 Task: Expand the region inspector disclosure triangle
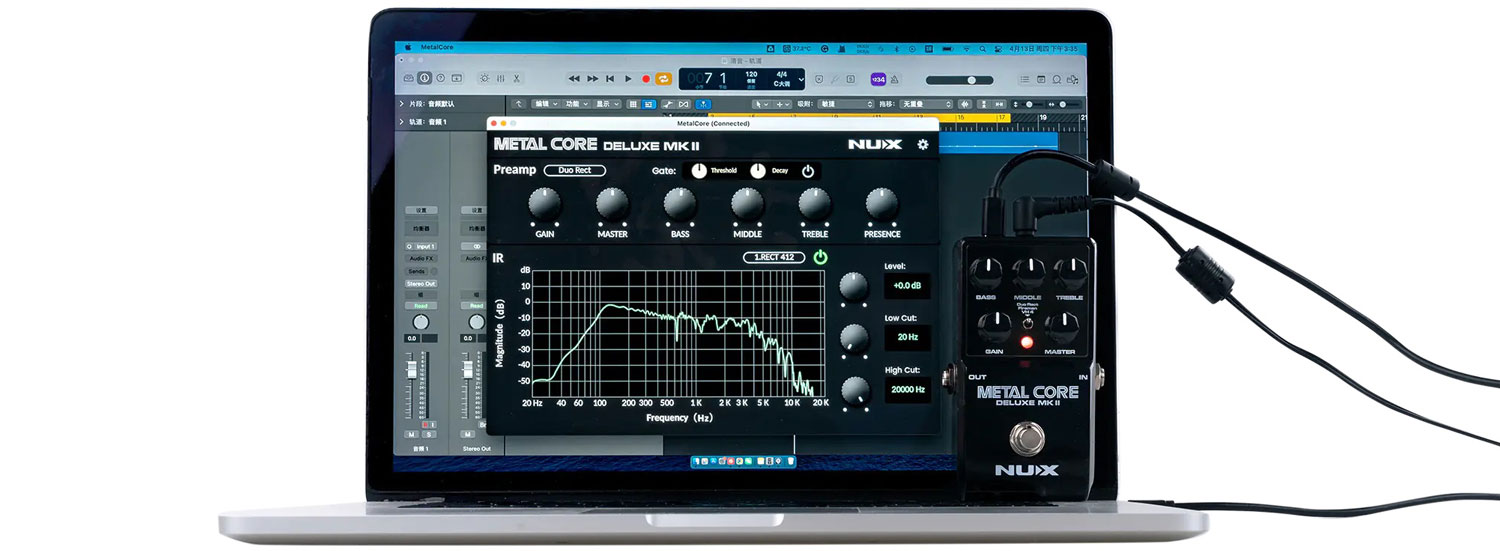(402, 103)
